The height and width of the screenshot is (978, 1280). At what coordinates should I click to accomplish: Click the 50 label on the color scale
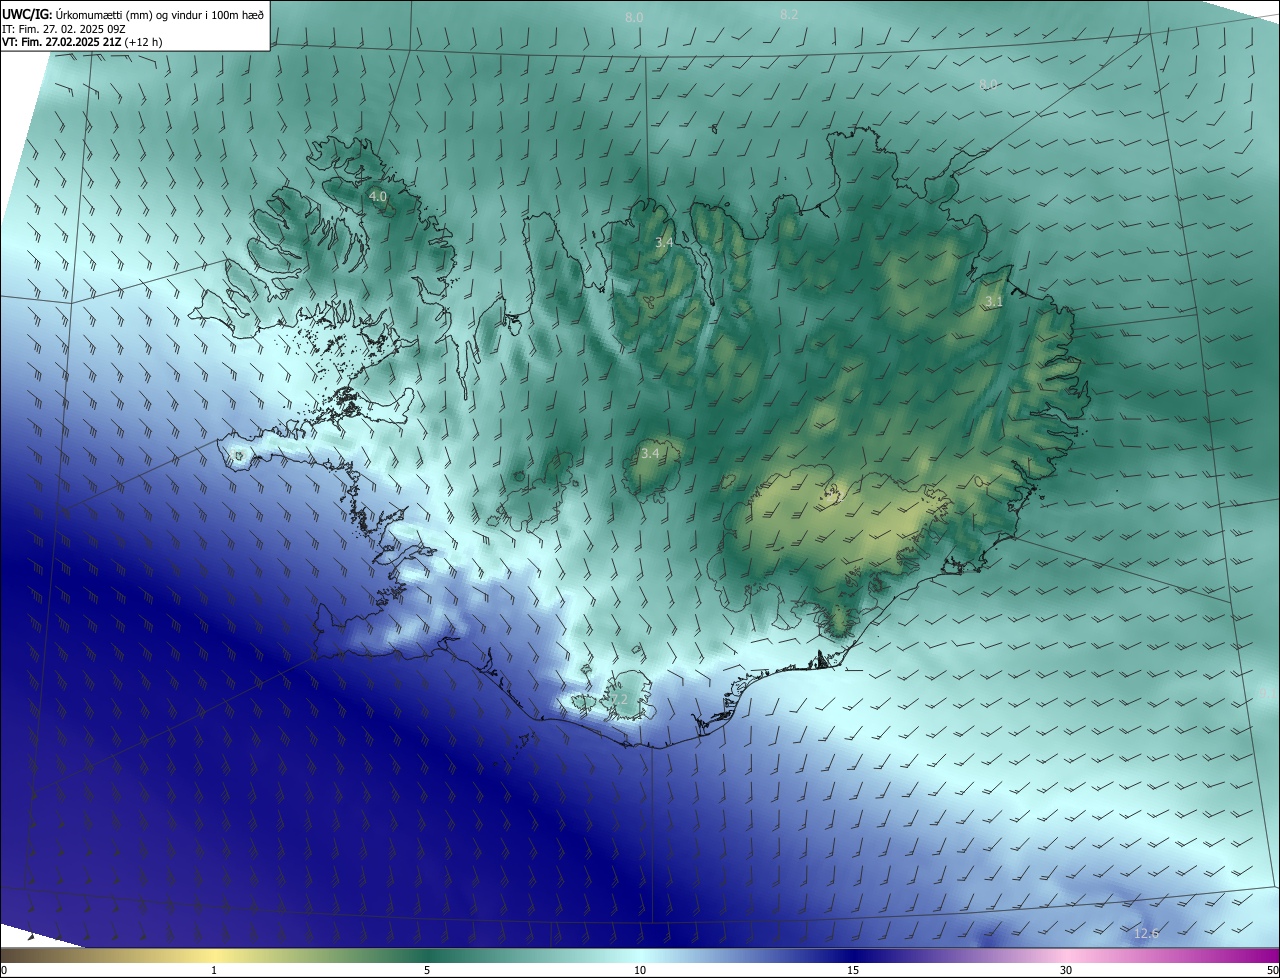[1272, 970]
